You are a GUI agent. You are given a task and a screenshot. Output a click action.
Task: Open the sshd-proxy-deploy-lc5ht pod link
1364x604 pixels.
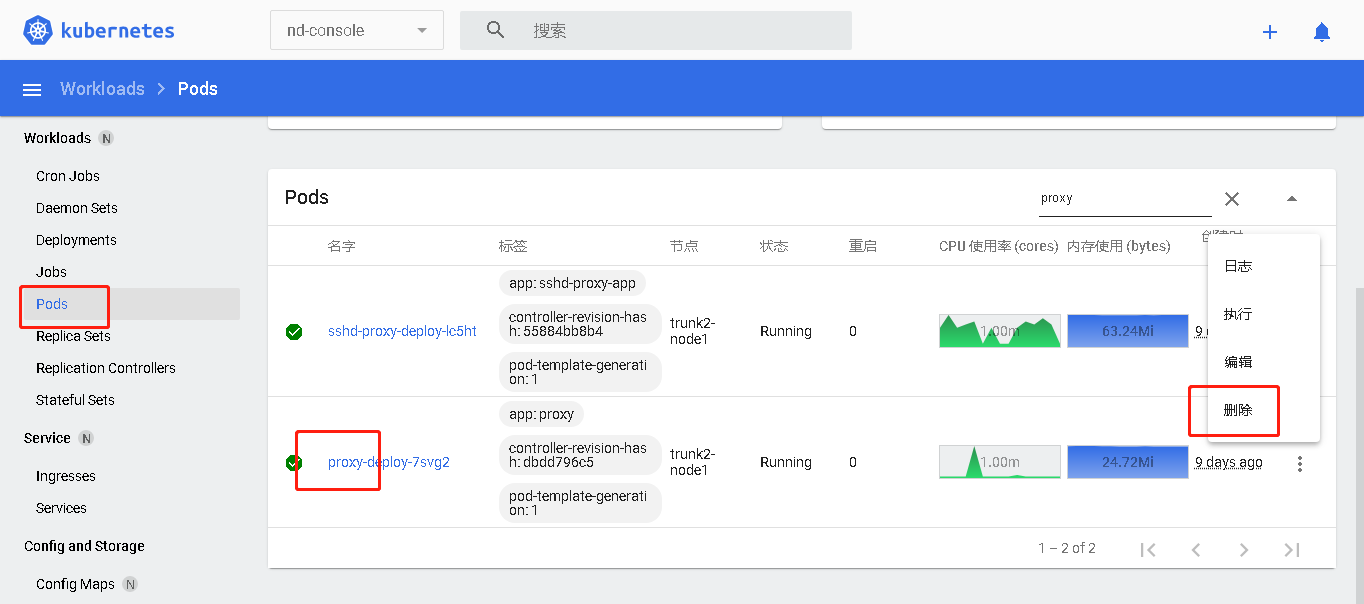coord(402,331)
